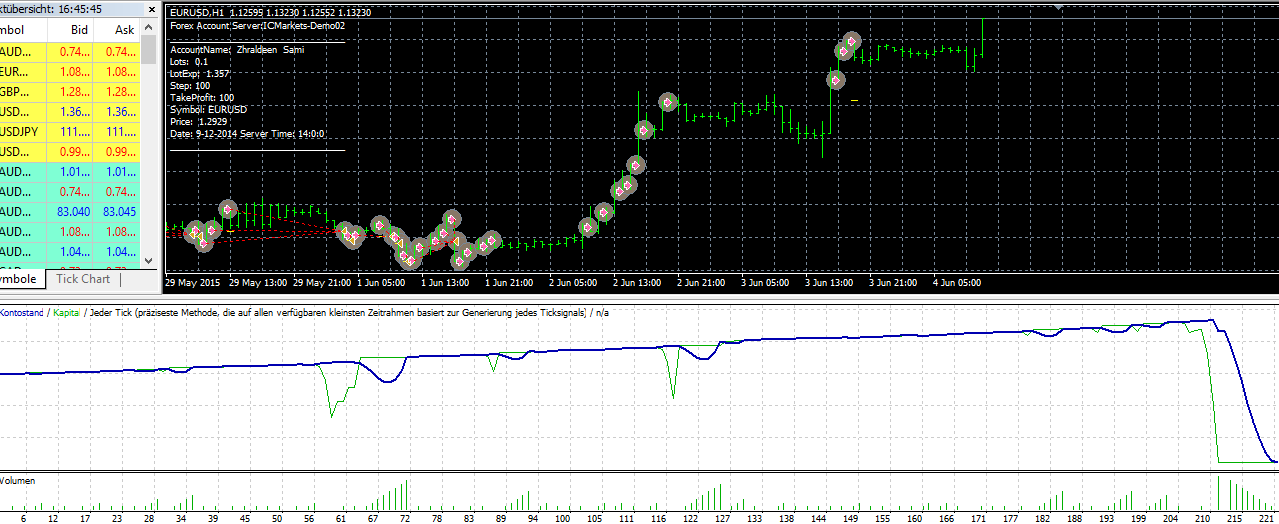Select the GBP... symbol row

pos(70,92)
